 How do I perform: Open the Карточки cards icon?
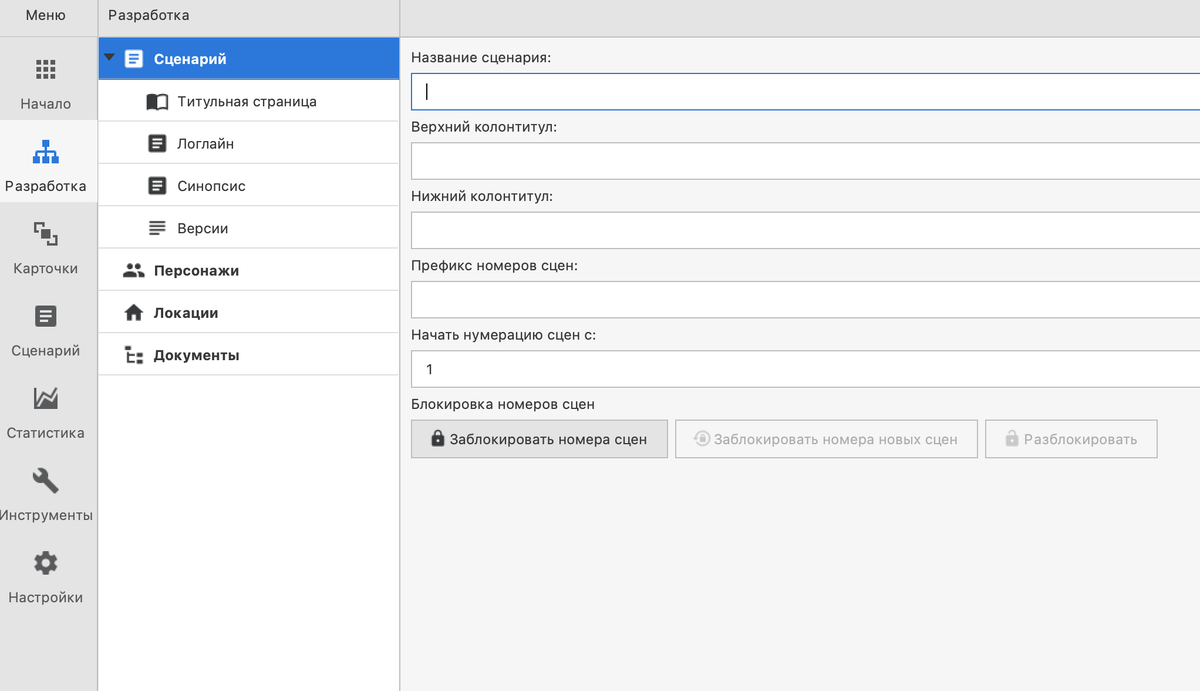46,234
